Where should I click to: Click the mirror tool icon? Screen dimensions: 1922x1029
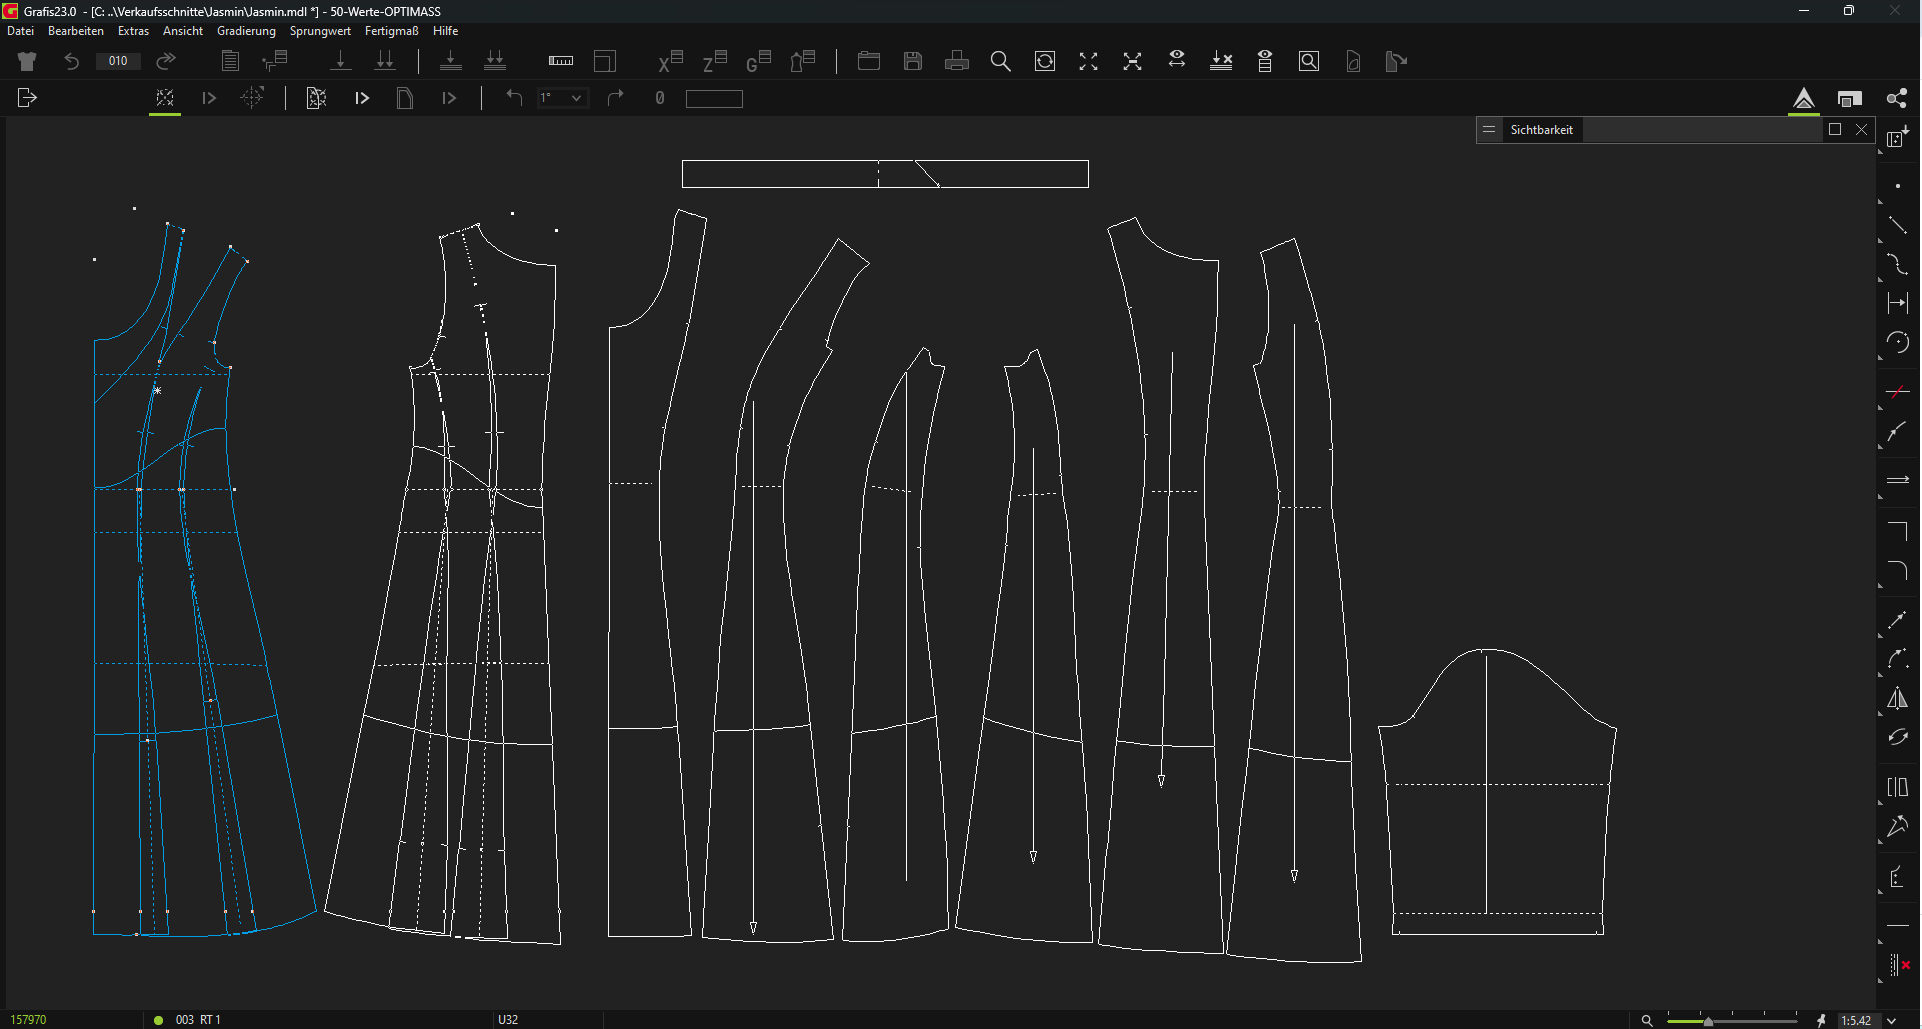(x=1897, y=699)
